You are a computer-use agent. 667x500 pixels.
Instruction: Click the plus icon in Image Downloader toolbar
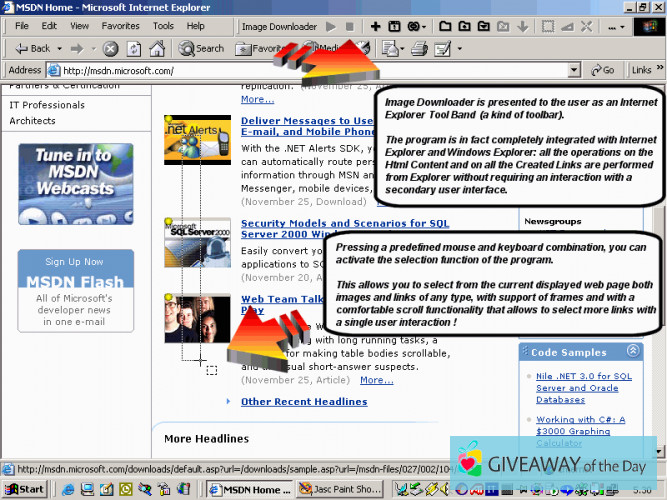pyautogui.click(x=376, y=26)
